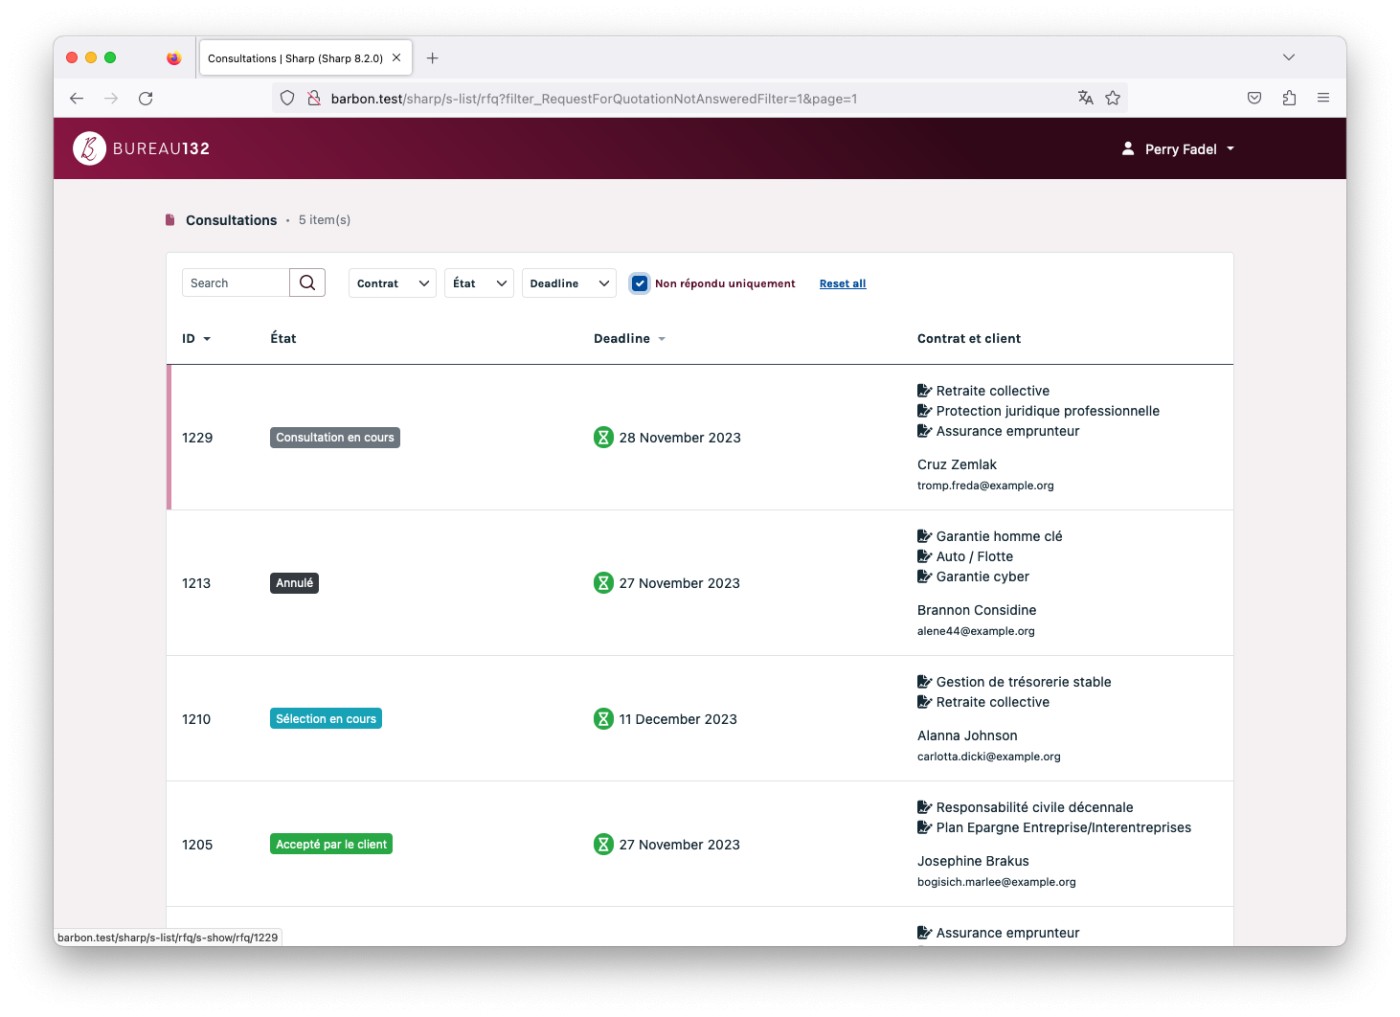Click the Reset all link
This screenshot has width=1400, height=1017.
842,284
